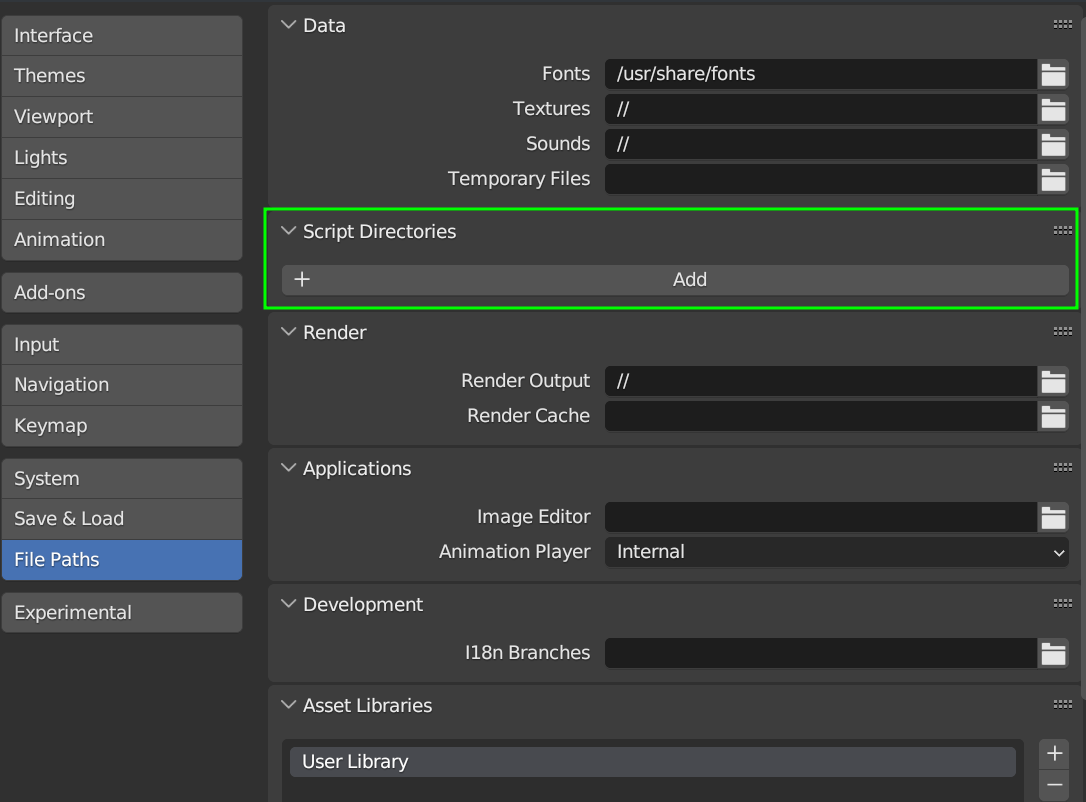Click folder icon beside Sounds field
The image size is (1086, 802).
pos(1053,144)
